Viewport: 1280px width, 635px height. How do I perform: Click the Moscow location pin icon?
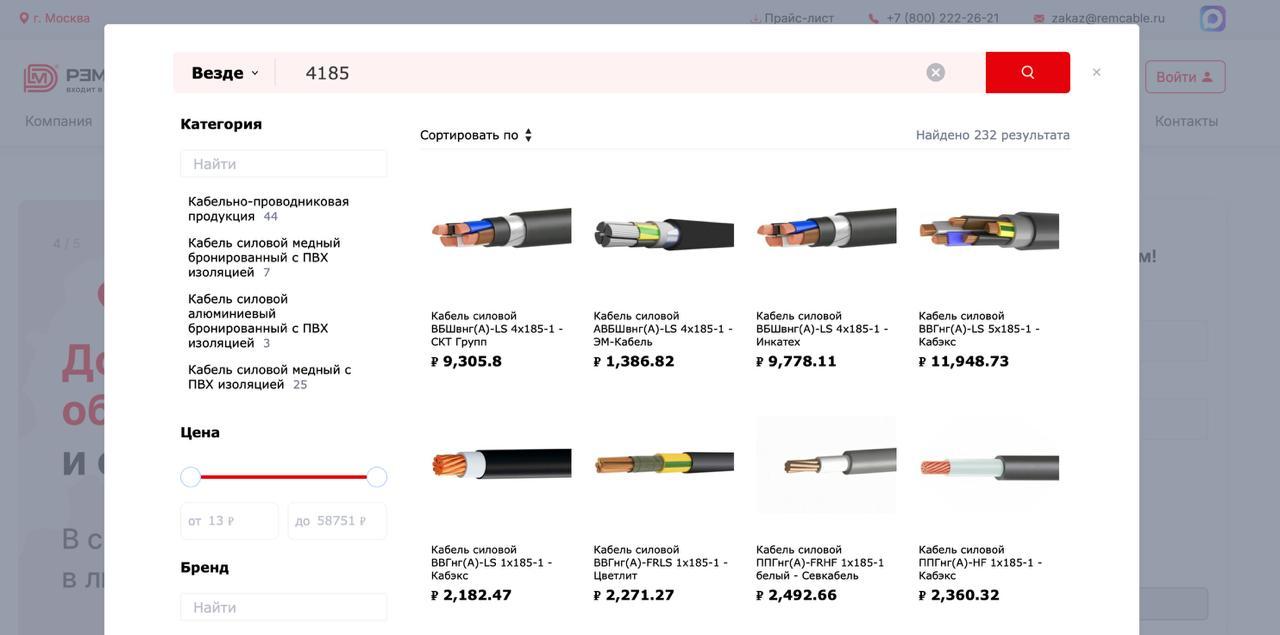coord(24,18)
